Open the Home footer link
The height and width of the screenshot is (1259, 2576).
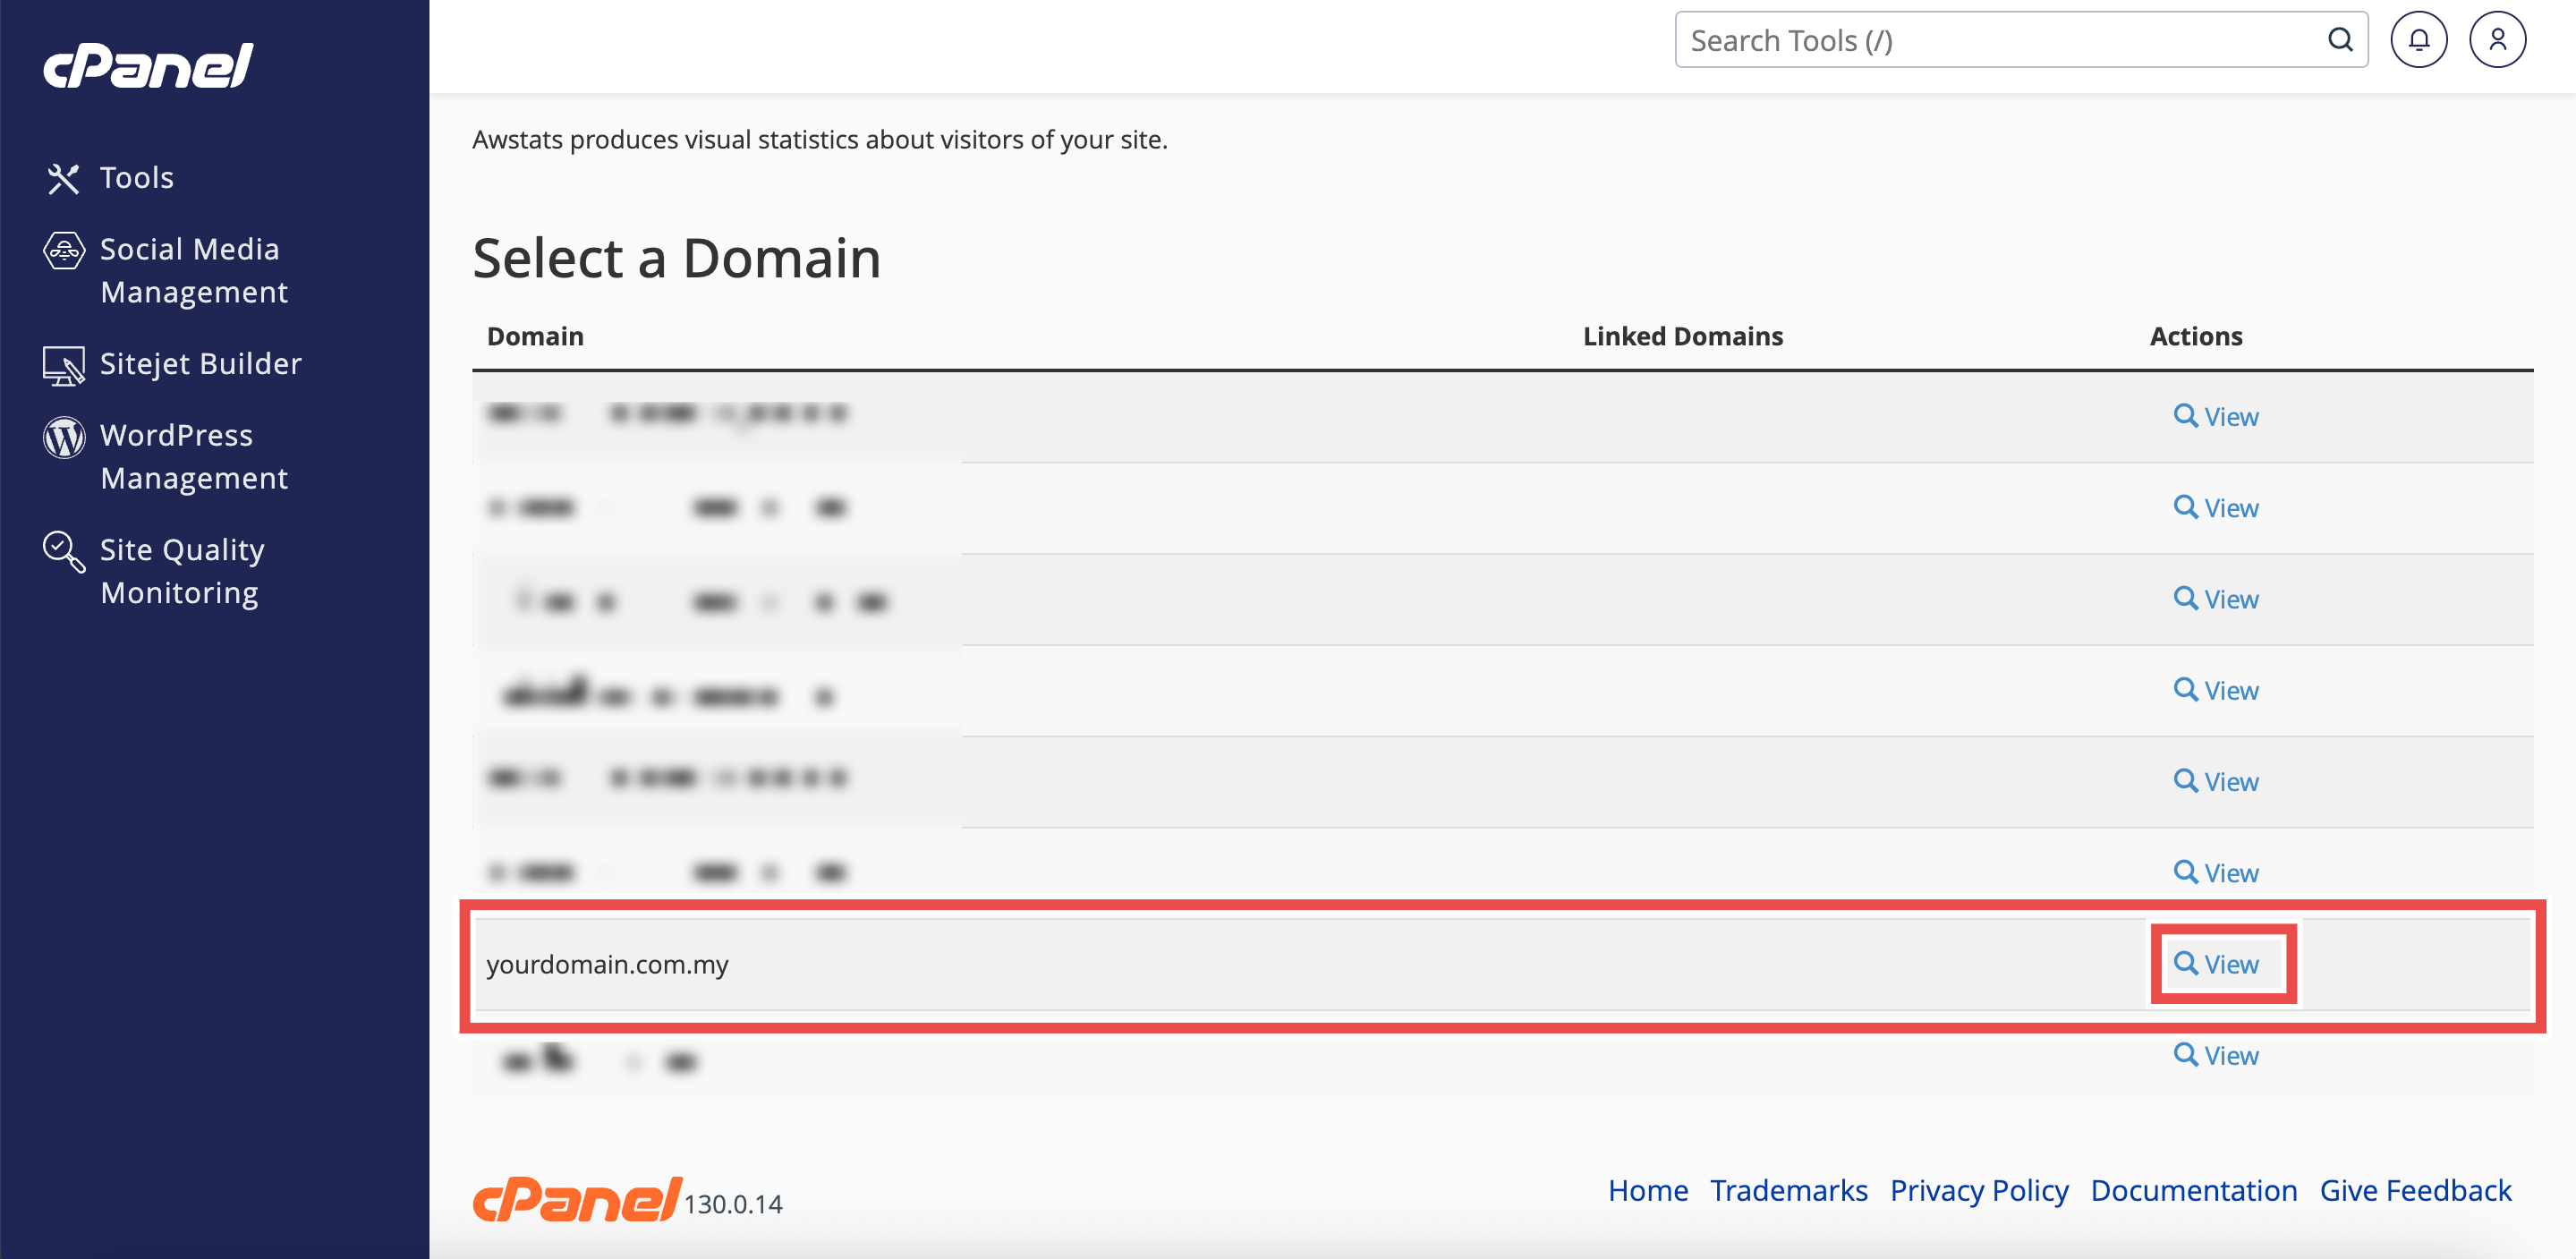point(1647,1190)
